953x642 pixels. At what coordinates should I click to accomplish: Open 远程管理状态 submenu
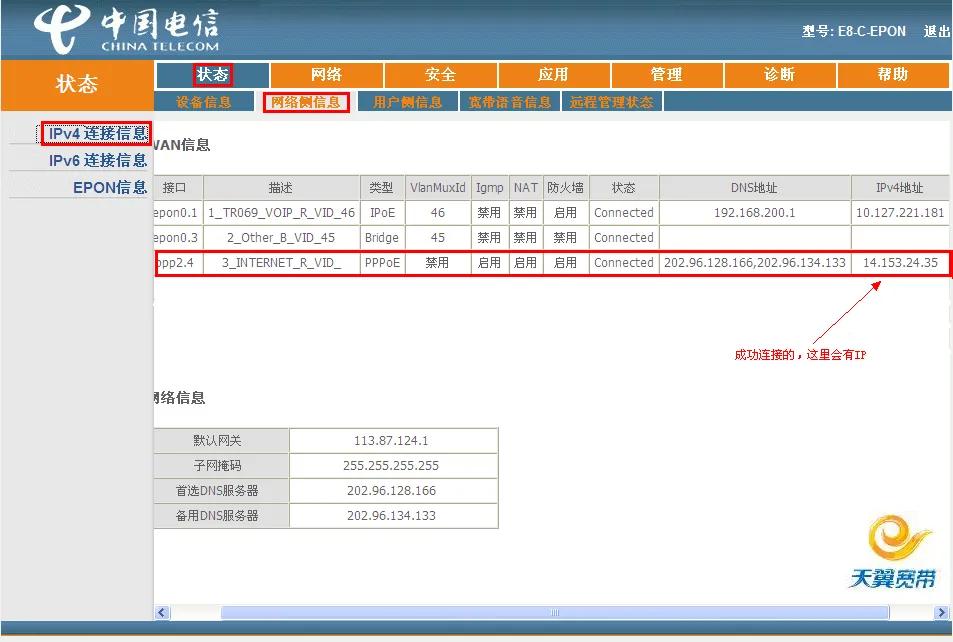click(611, 102)
